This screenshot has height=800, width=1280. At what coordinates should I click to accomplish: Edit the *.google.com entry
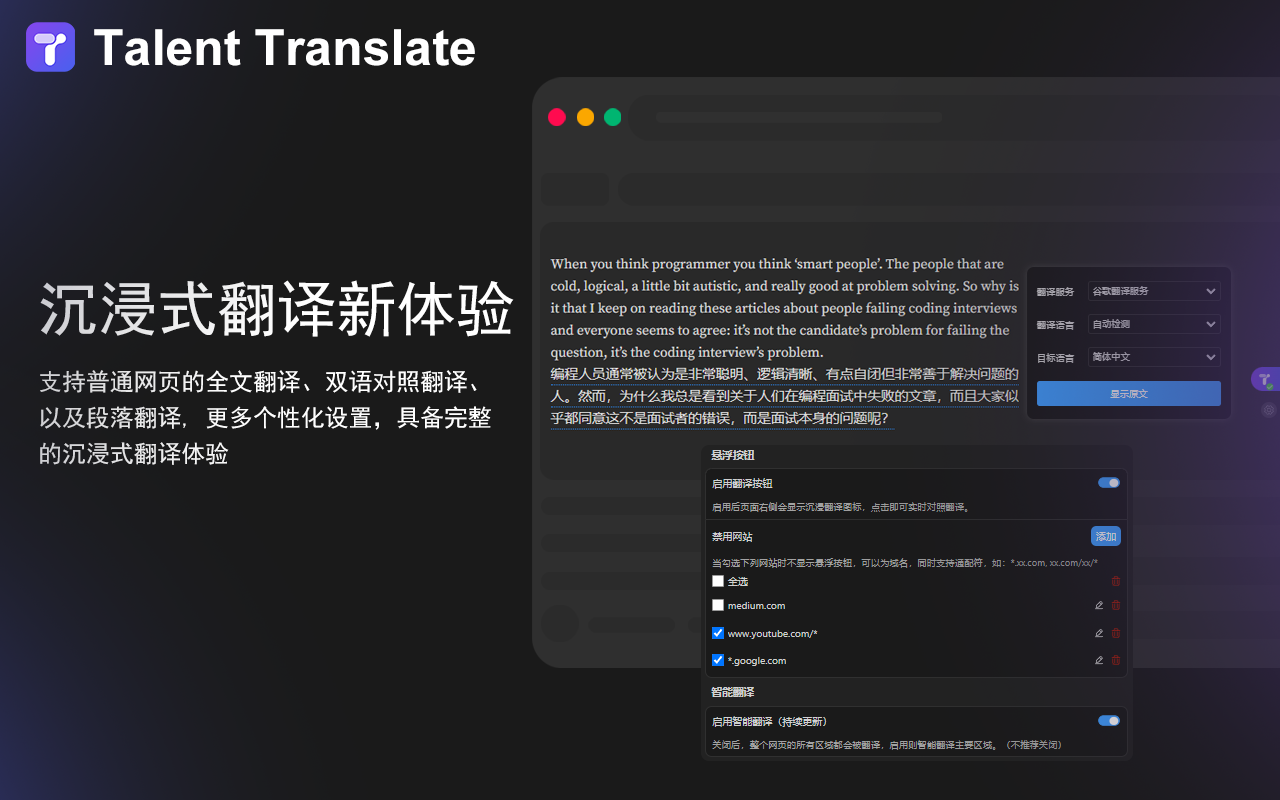tap(1099, 660)
